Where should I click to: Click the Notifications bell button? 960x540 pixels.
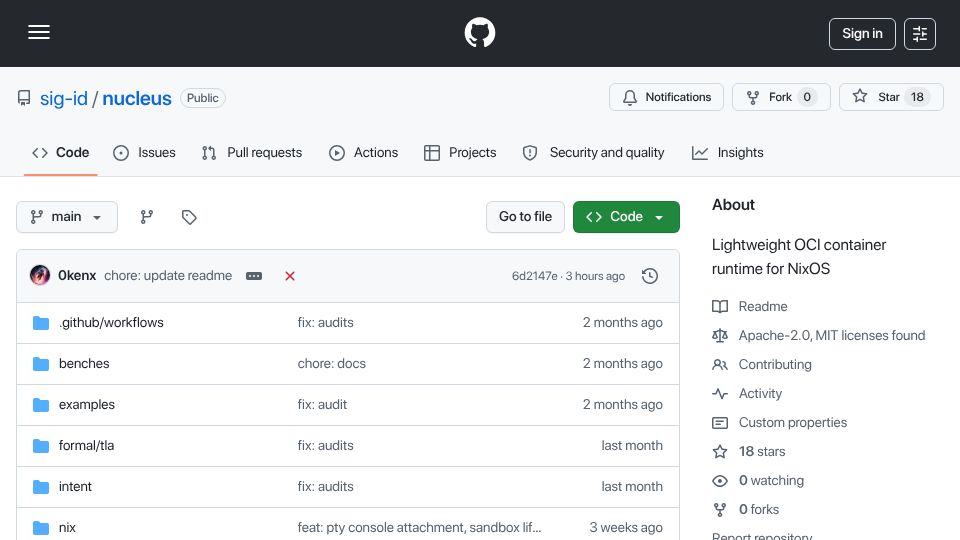(666, 97)
